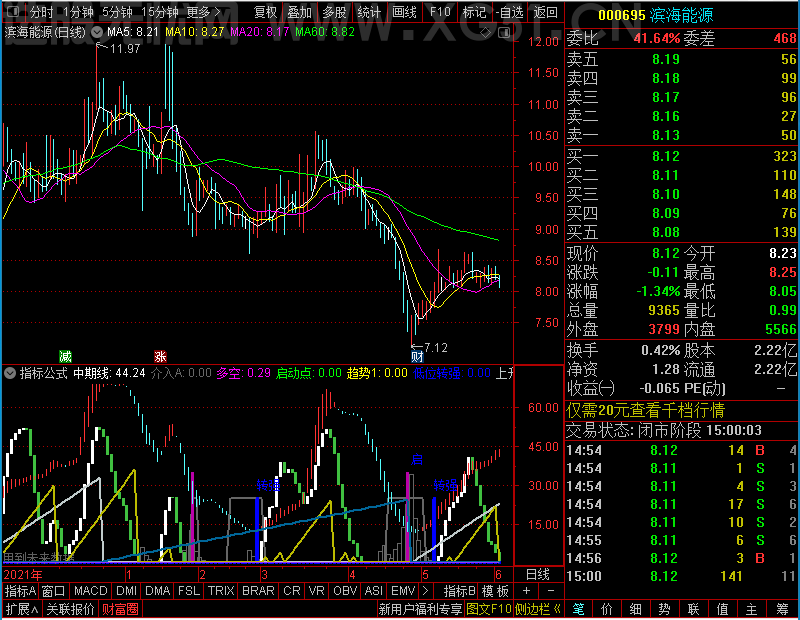Select the CR indicator

(291, 591)
